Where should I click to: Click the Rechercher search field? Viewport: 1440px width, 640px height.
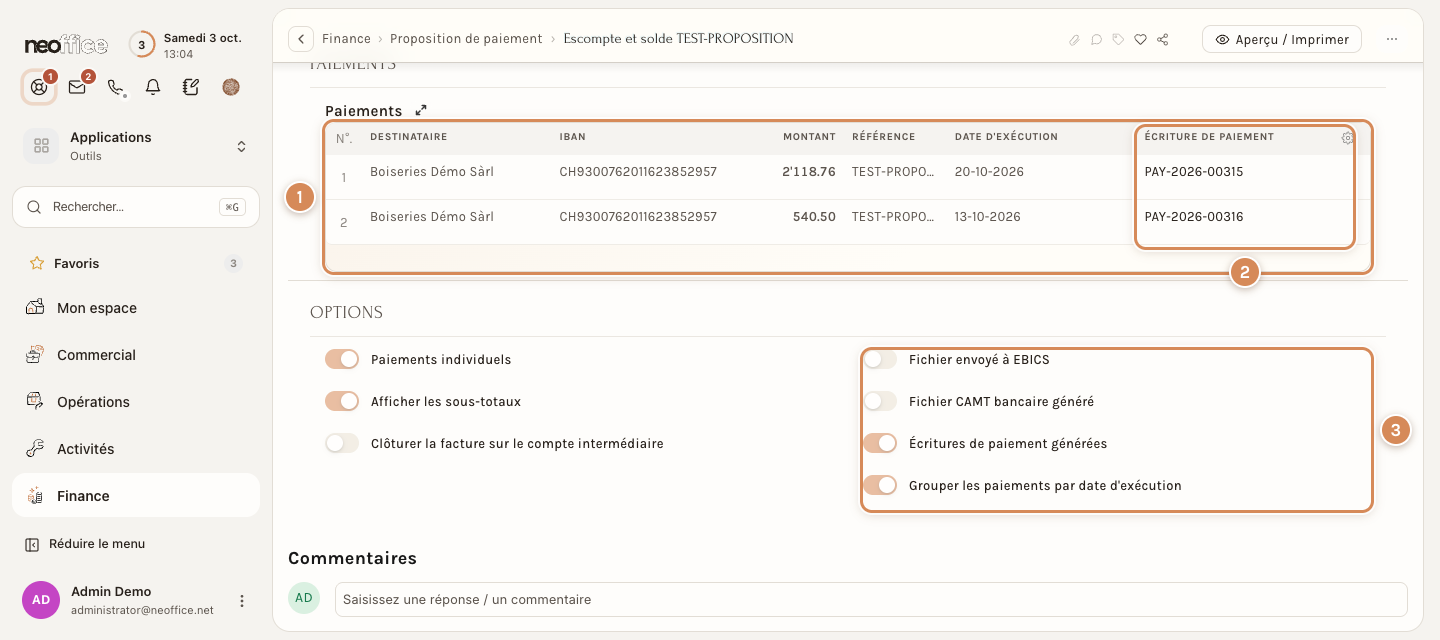[136, 207]
